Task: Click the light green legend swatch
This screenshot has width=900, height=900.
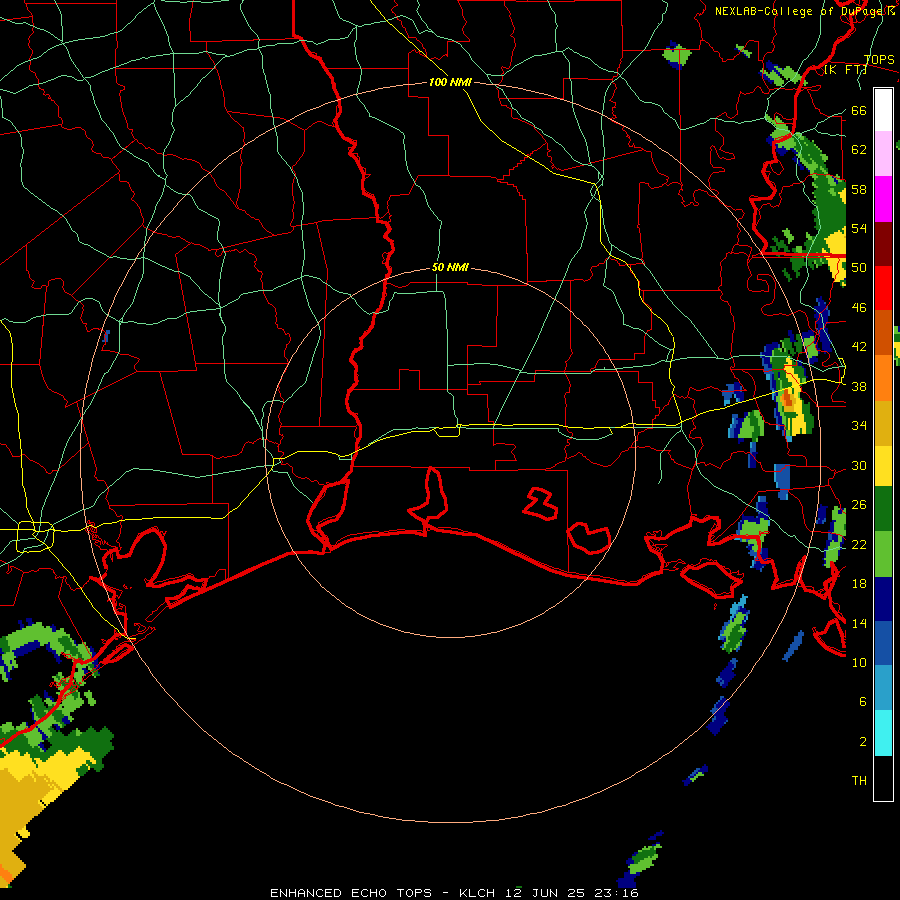Action: 883,554
